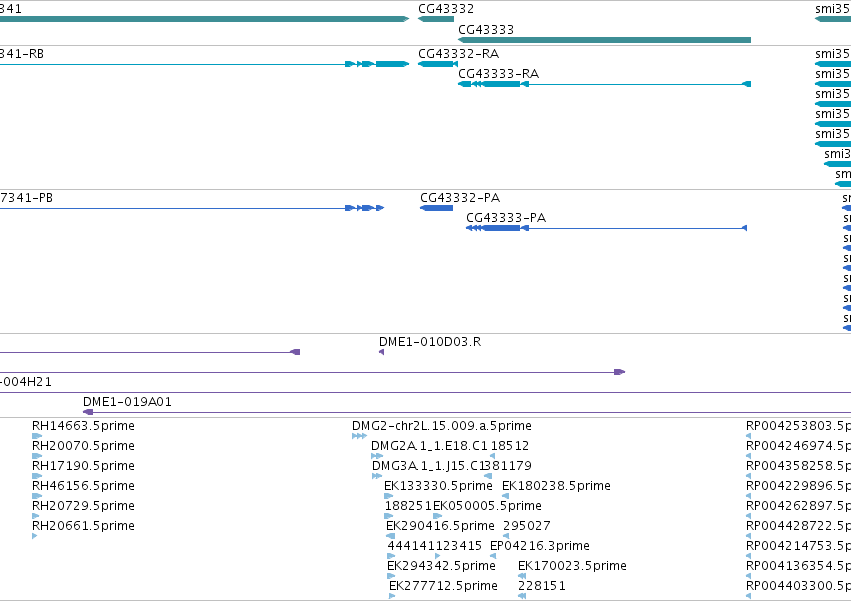Click the RP004136354 EST label

798,566
